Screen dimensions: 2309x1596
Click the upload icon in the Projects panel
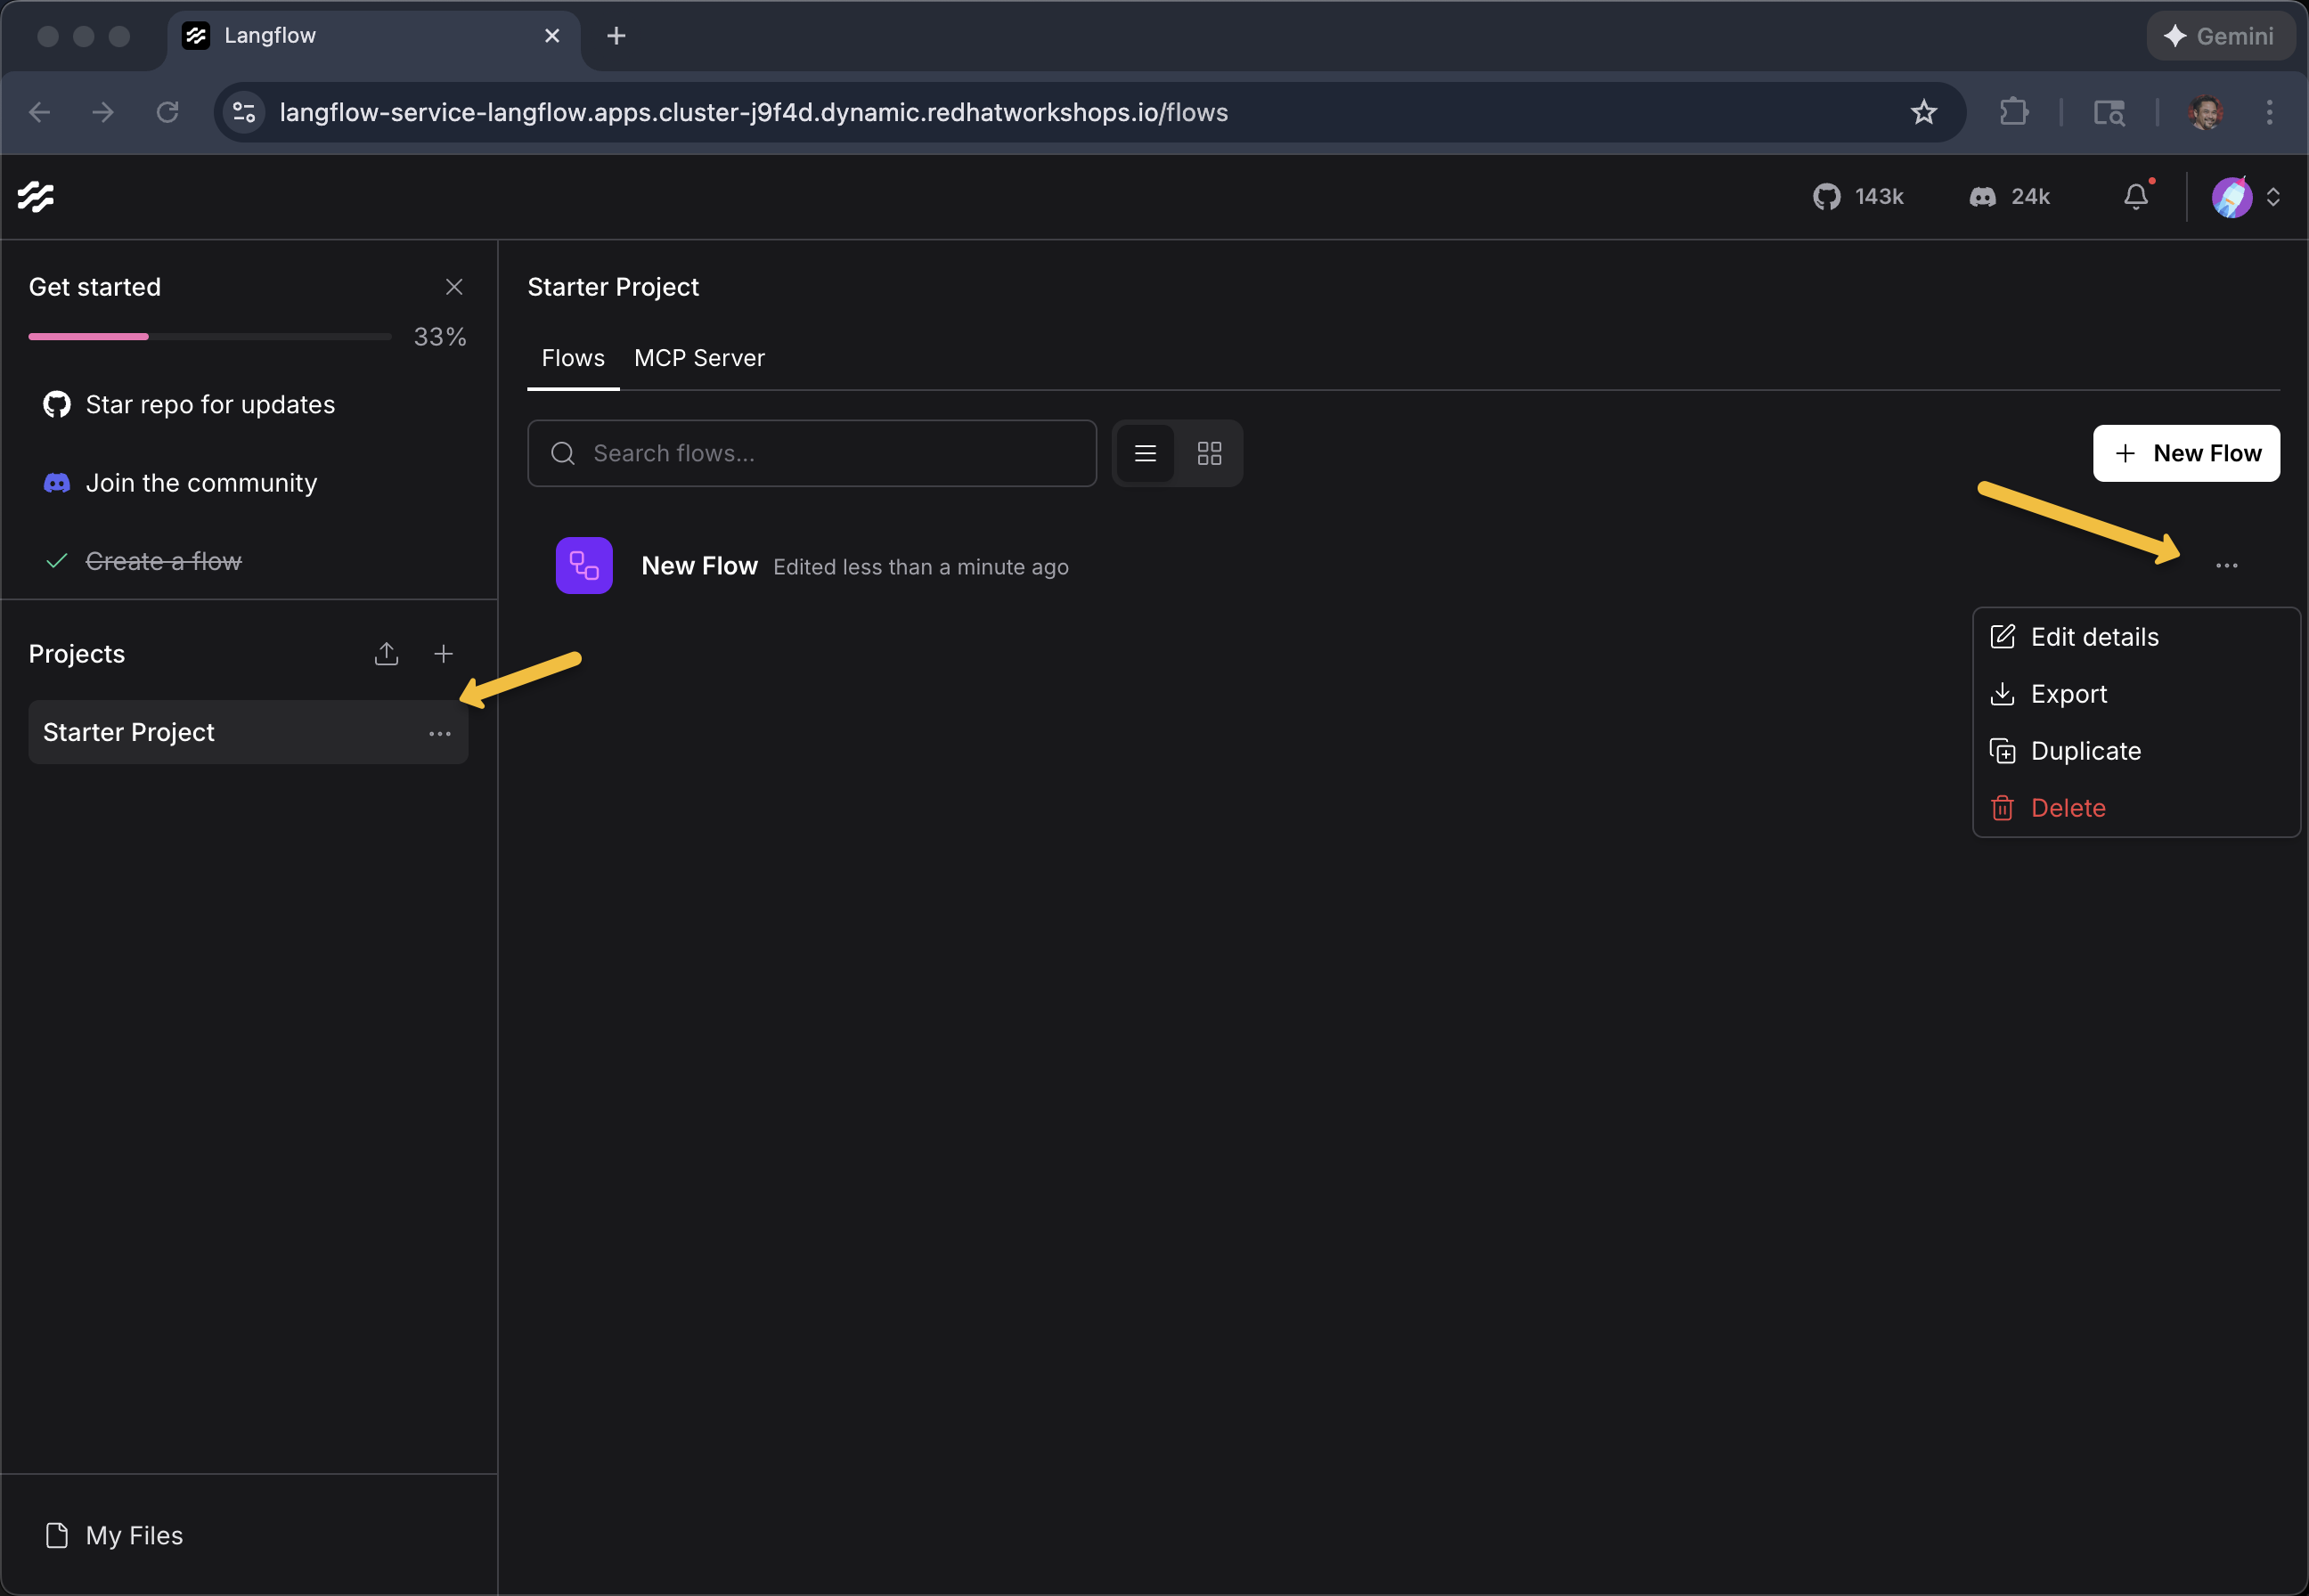[386, 653]
